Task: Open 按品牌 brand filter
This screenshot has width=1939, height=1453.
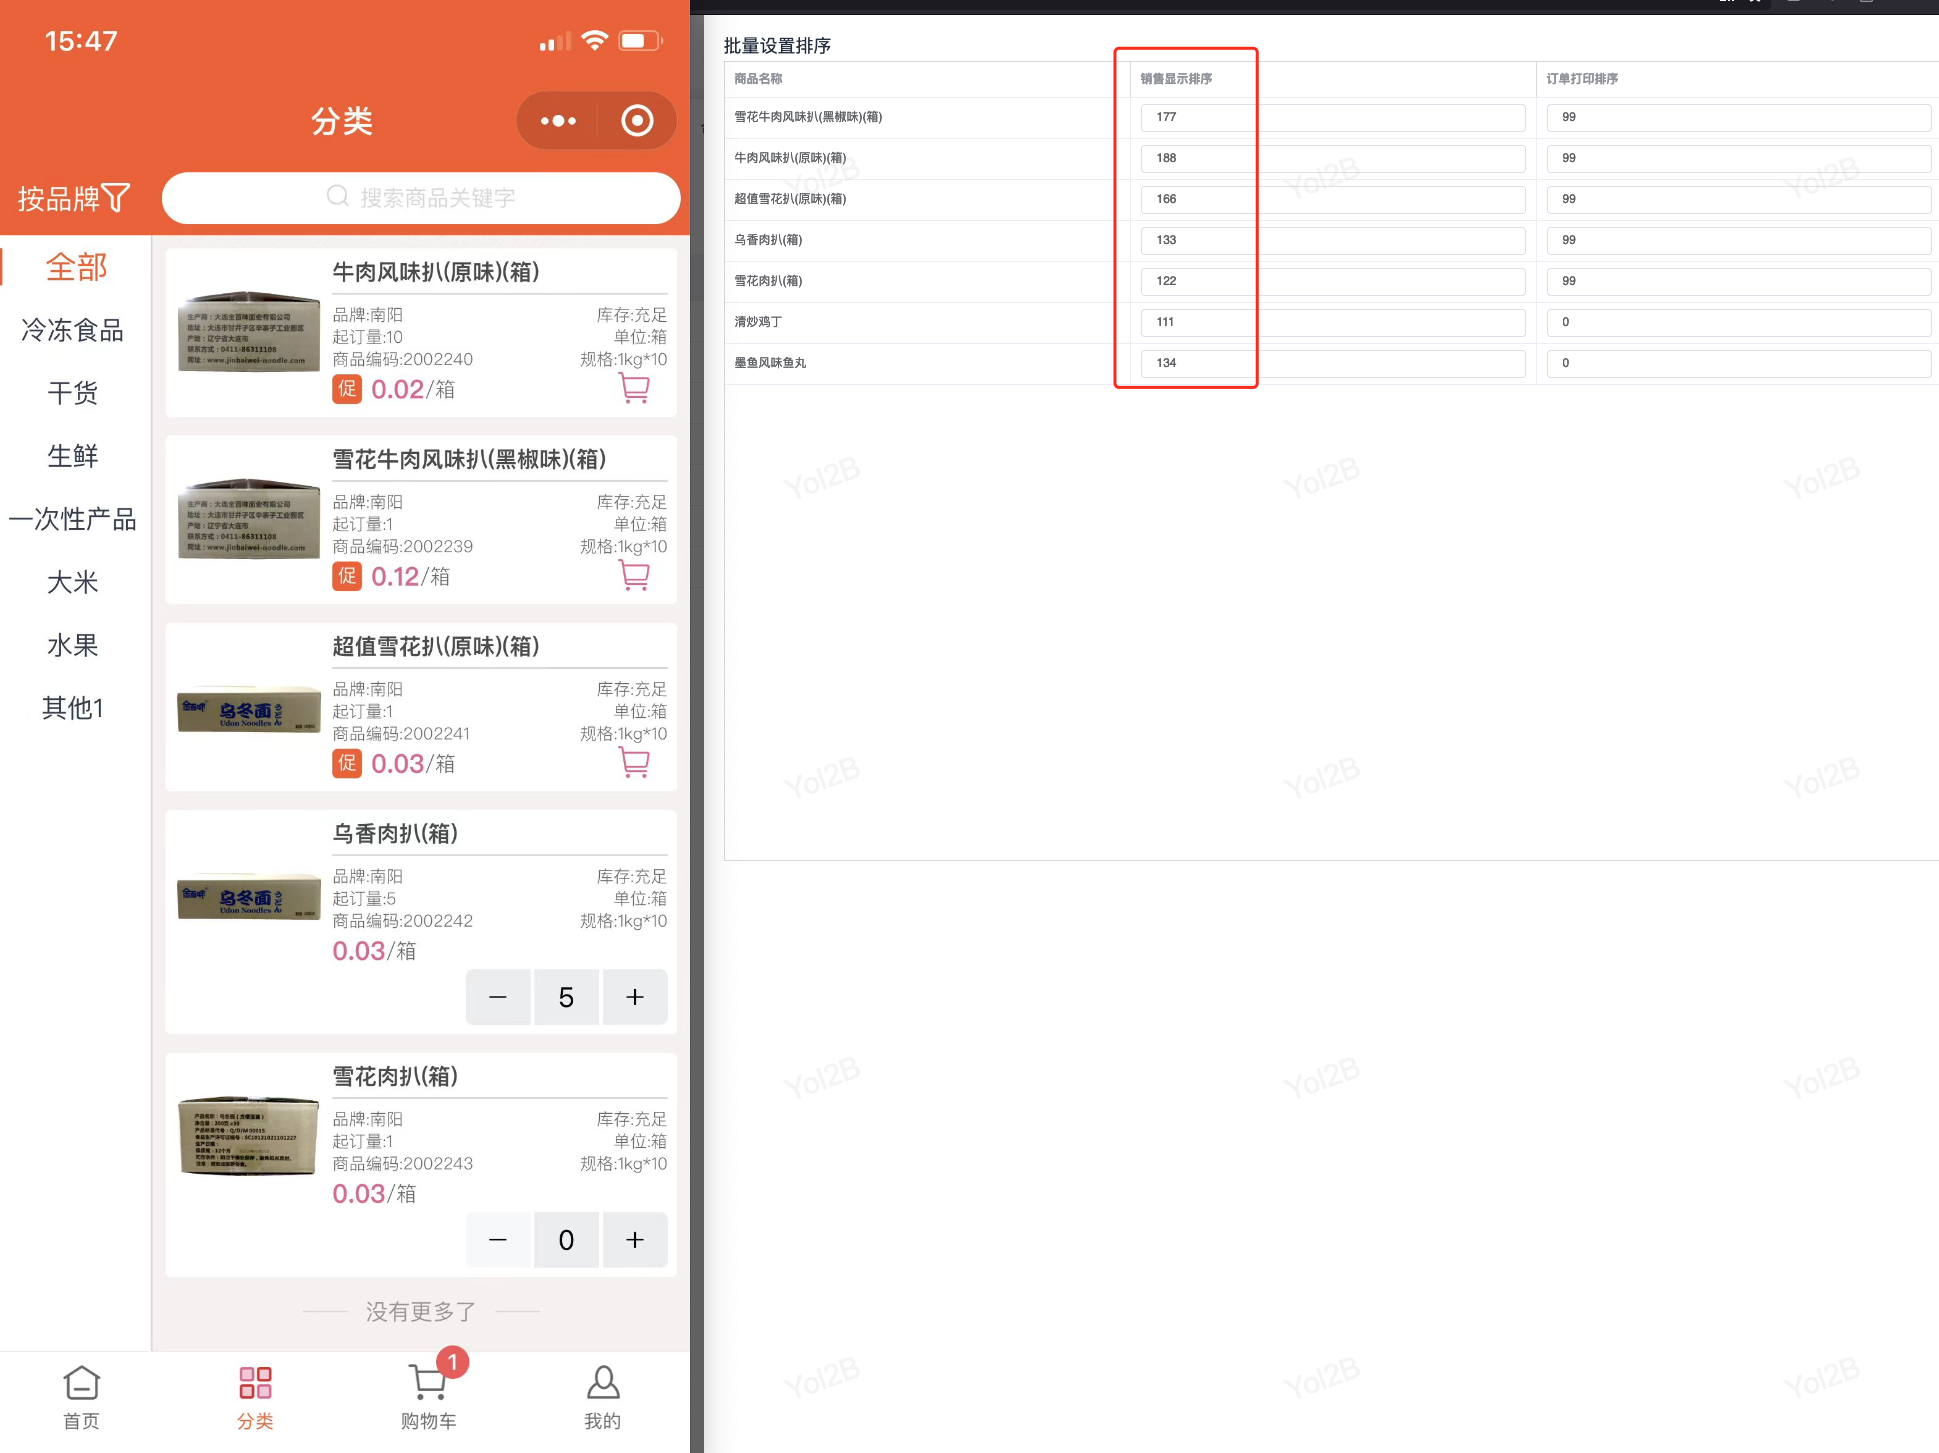Action: tap(74, 198)
